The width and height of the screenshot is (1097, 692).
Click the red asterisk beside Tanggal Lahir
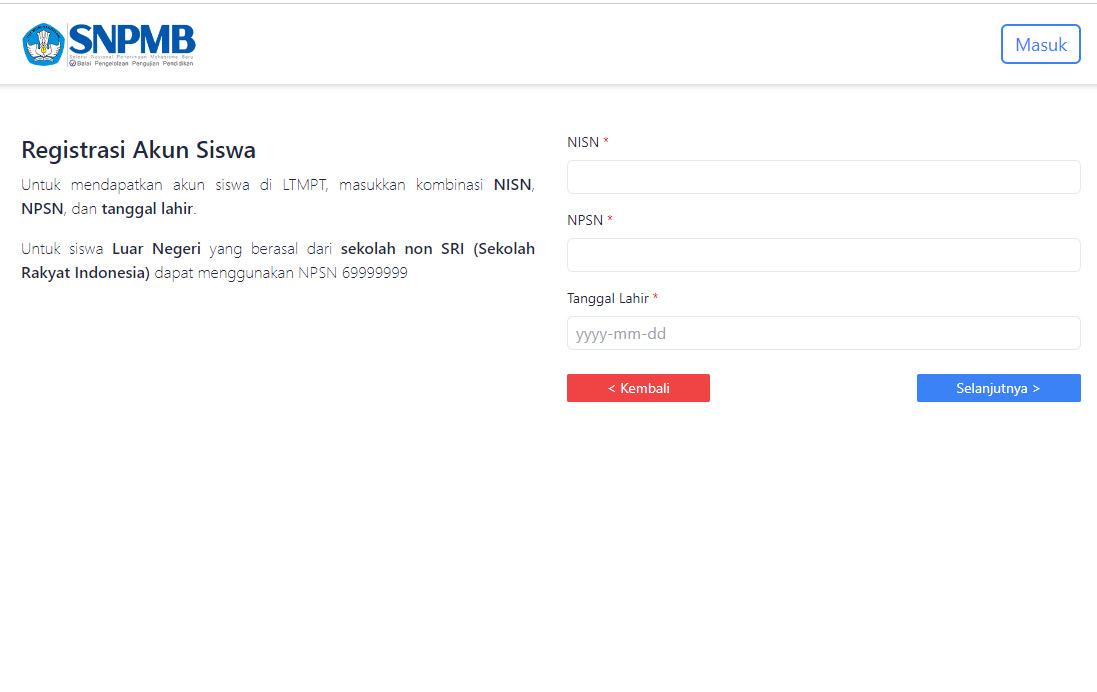(x=656, y=298)
